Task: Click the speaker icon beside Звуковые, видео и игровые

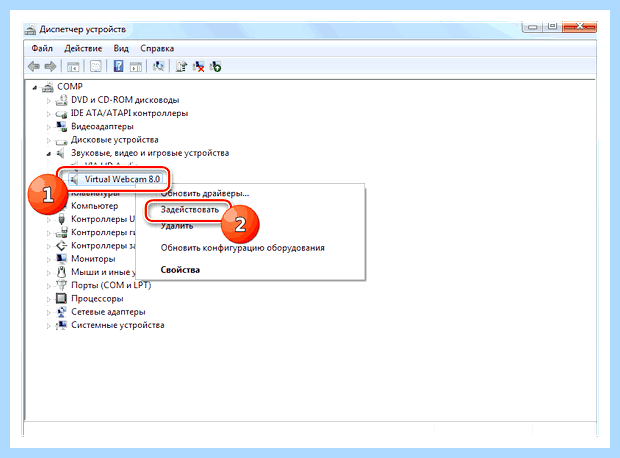Action: click(60, 153)
